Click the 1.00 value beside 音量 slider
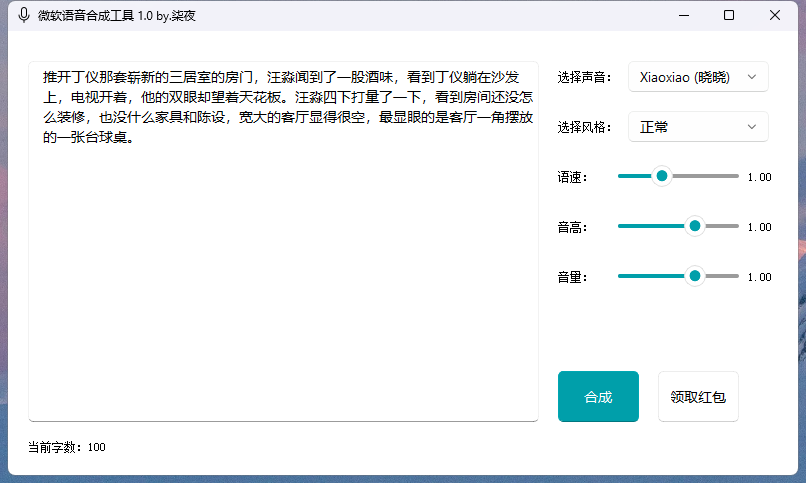Viewport: 806px width, 483px height. [759, 277]
